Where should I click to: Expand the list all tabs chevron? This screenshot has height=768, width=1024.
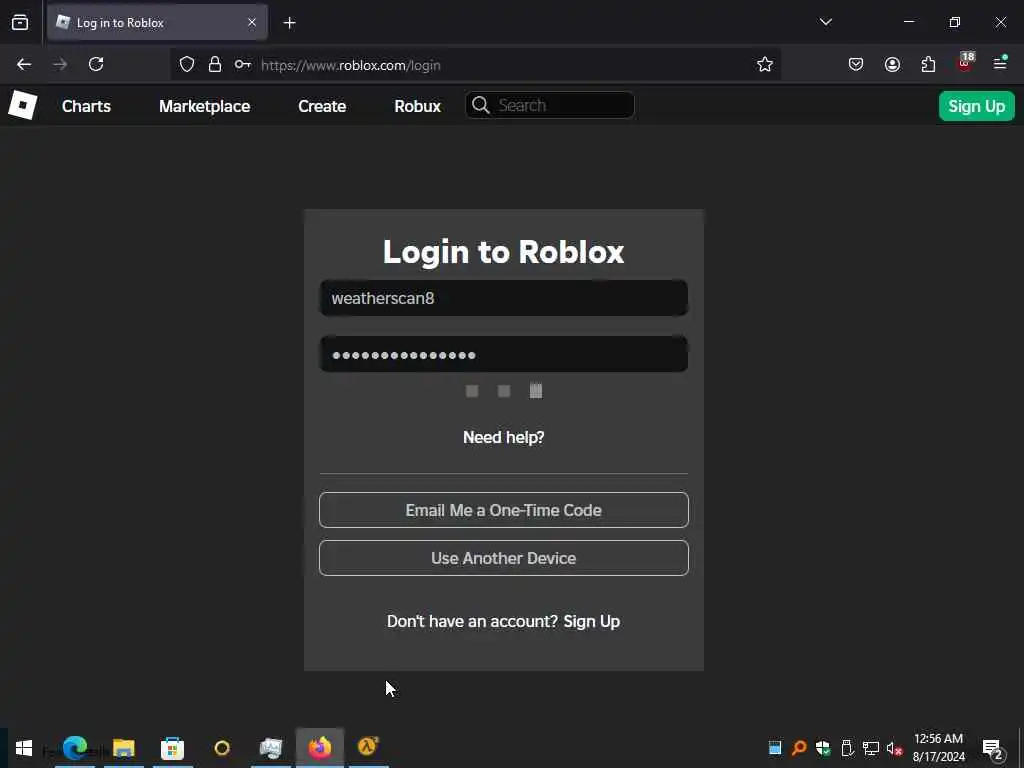tap(825, 22)
